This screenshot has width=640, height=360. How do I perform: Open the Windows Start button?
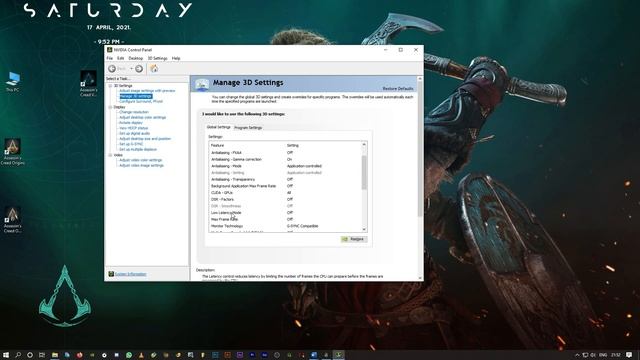[6, 355]
